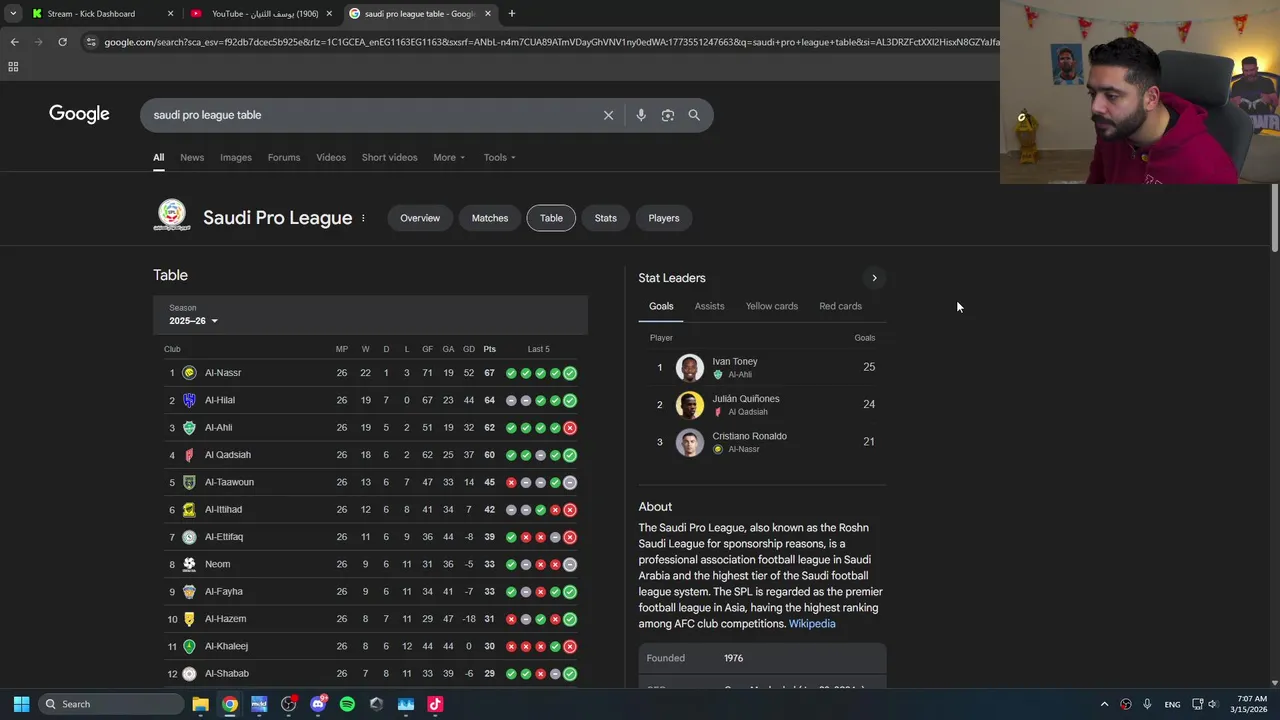
Task: Open Al-Taawoun row in table
Action: [370, 482]
